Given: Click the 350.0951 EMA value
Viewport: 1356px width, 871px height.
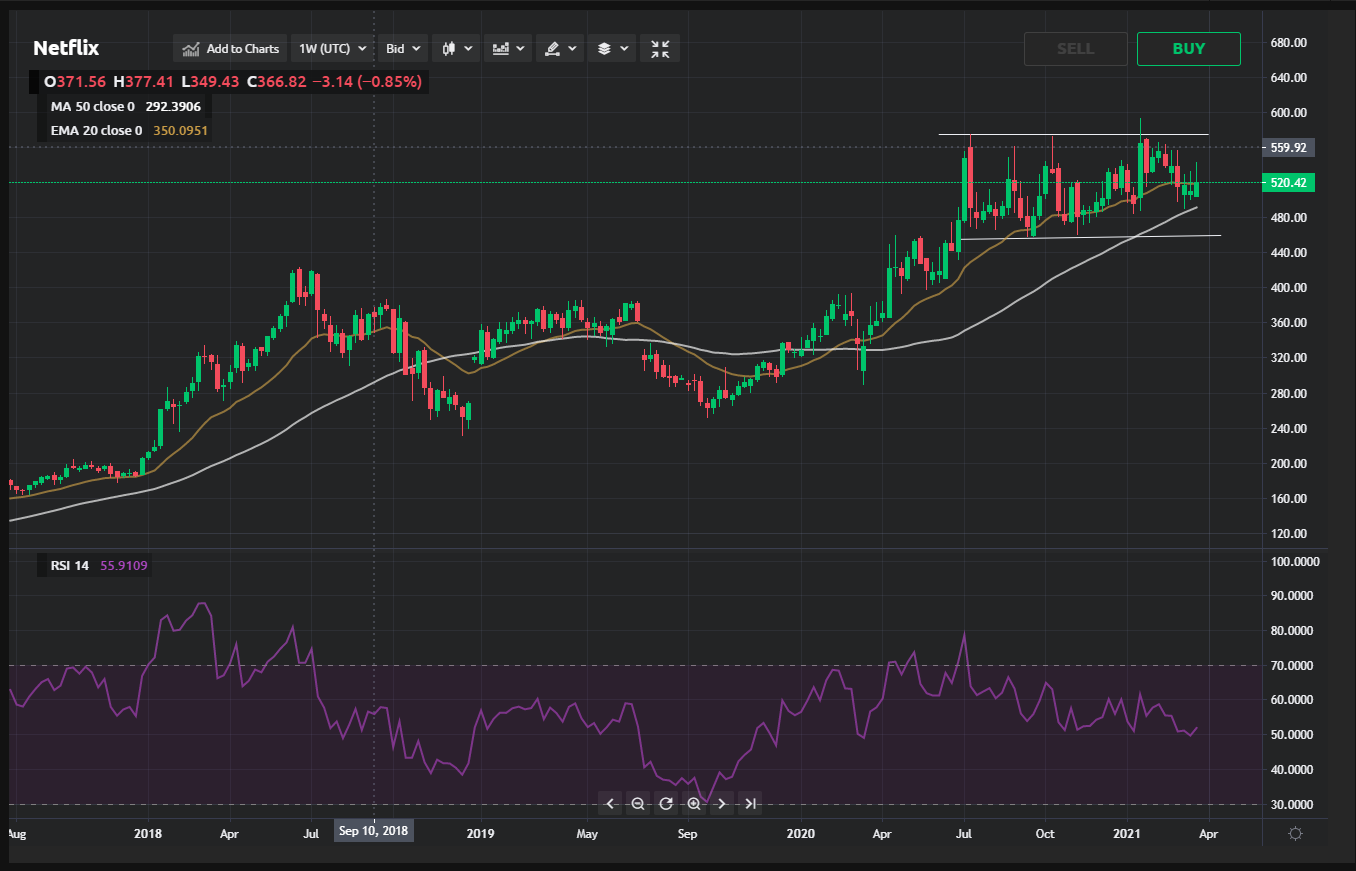Looking at the screenshot, I should tap(181, 130).
